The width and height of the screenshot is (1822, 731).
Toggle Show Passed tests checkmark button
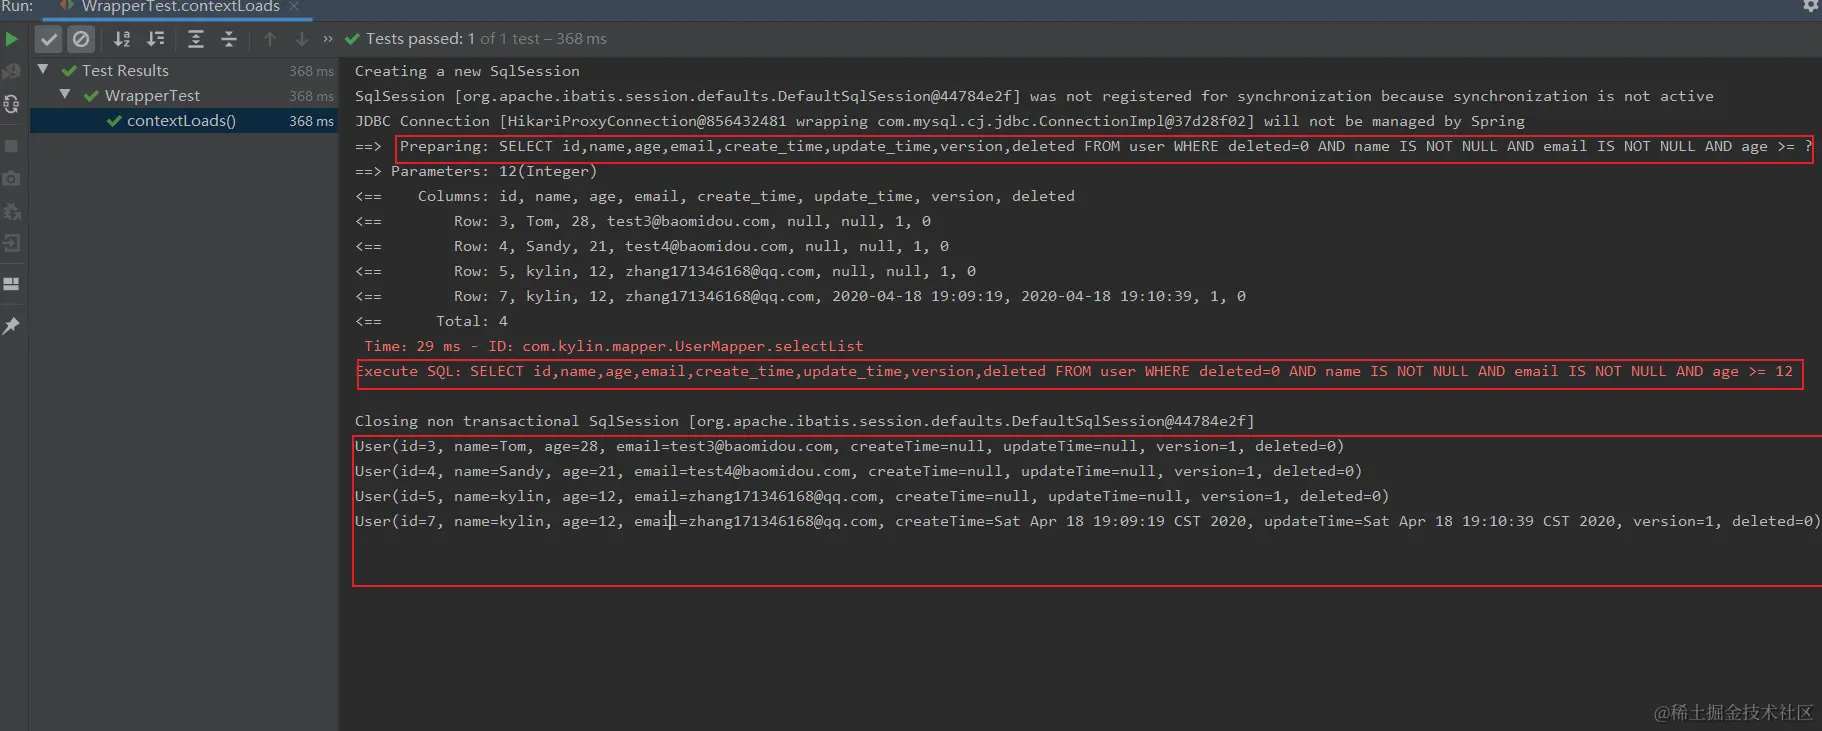click(x=48, y=39)
